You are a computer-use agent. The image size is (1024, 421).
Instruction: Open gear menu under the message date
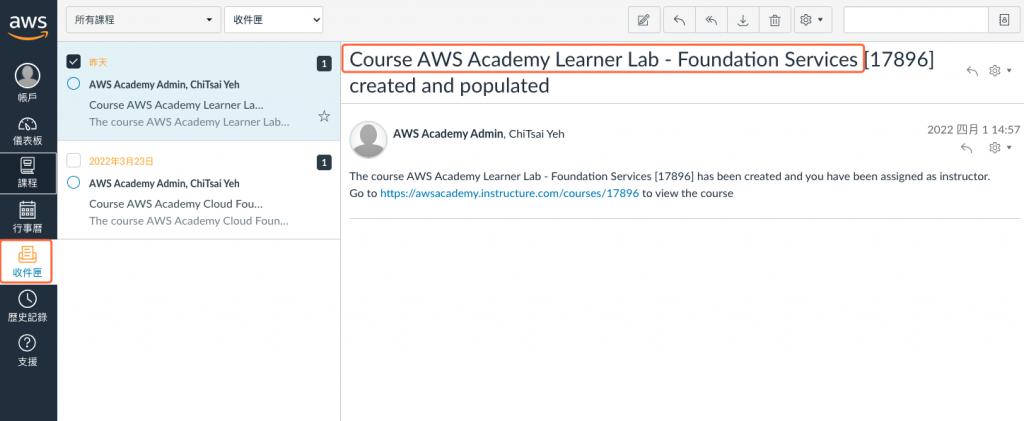(x=999, y=148)
